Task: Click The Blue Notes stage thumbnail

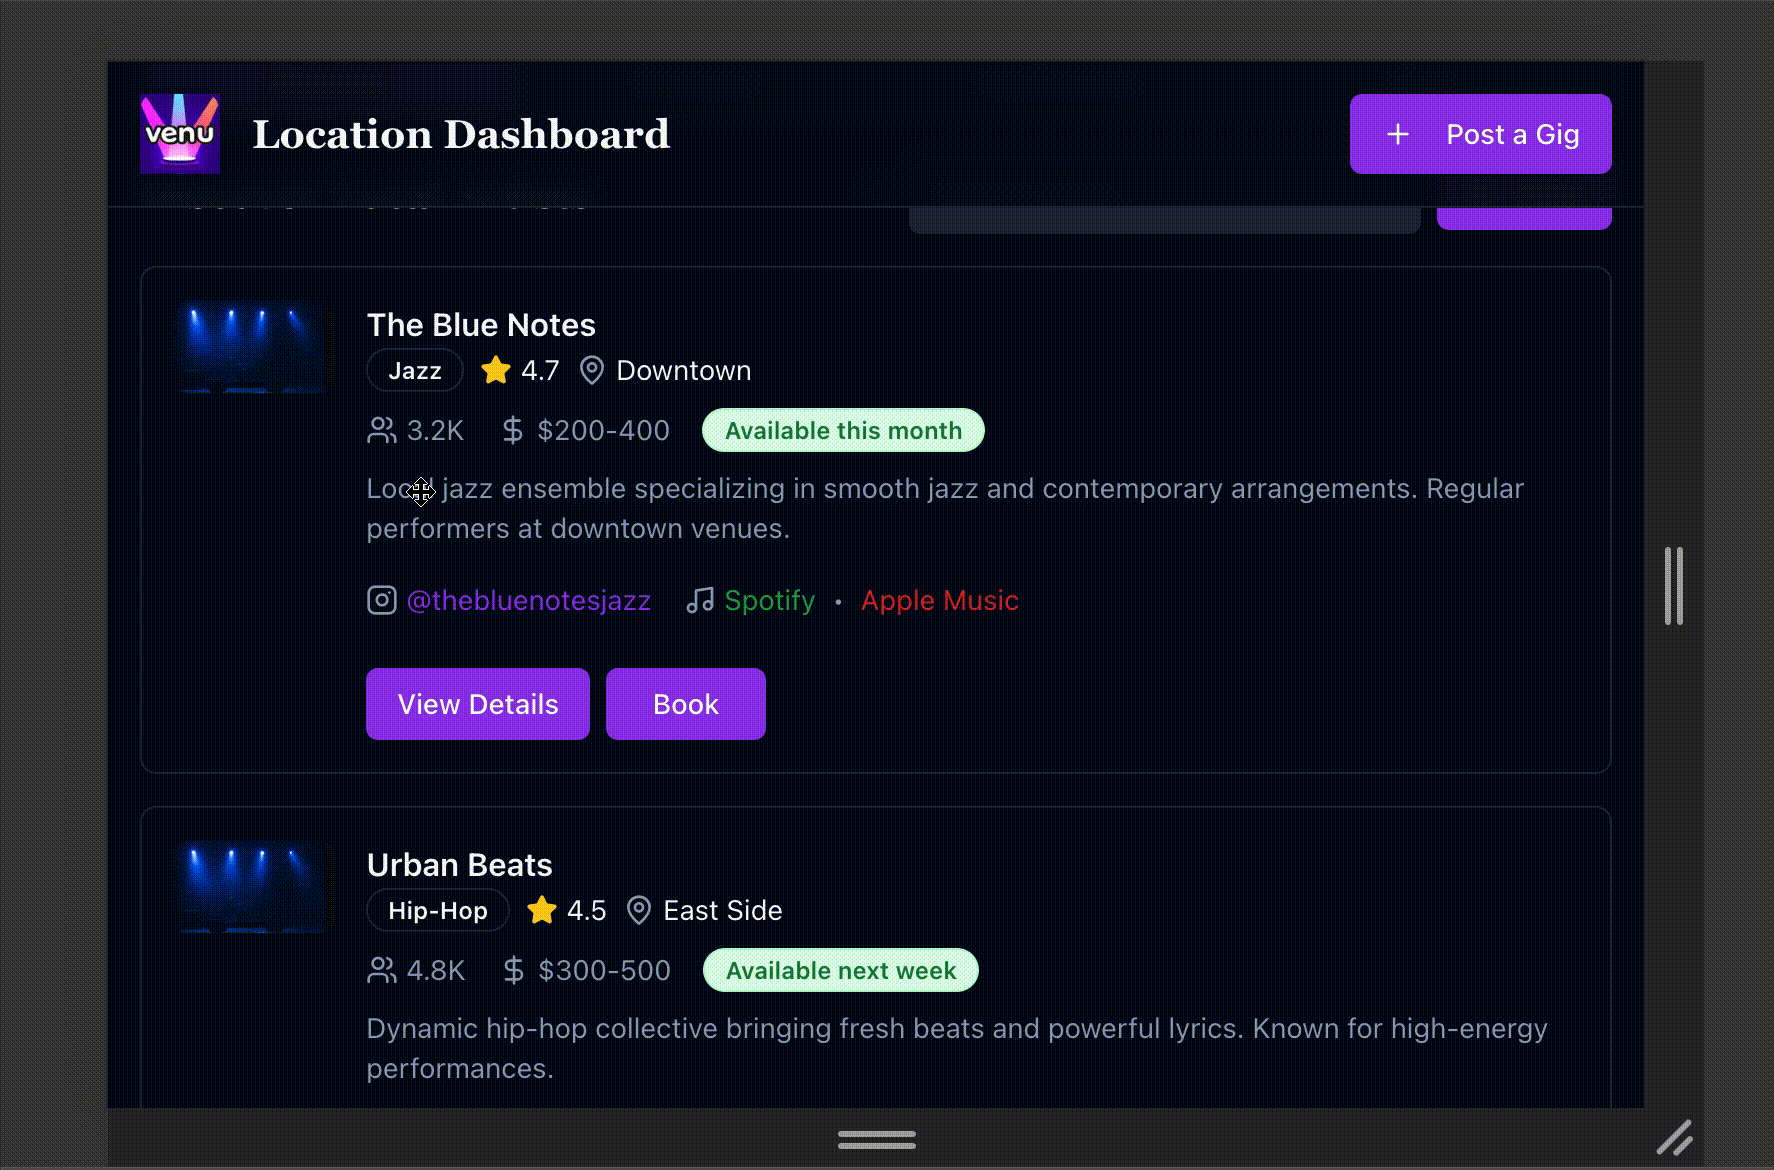Action: [x=253, y=347]
